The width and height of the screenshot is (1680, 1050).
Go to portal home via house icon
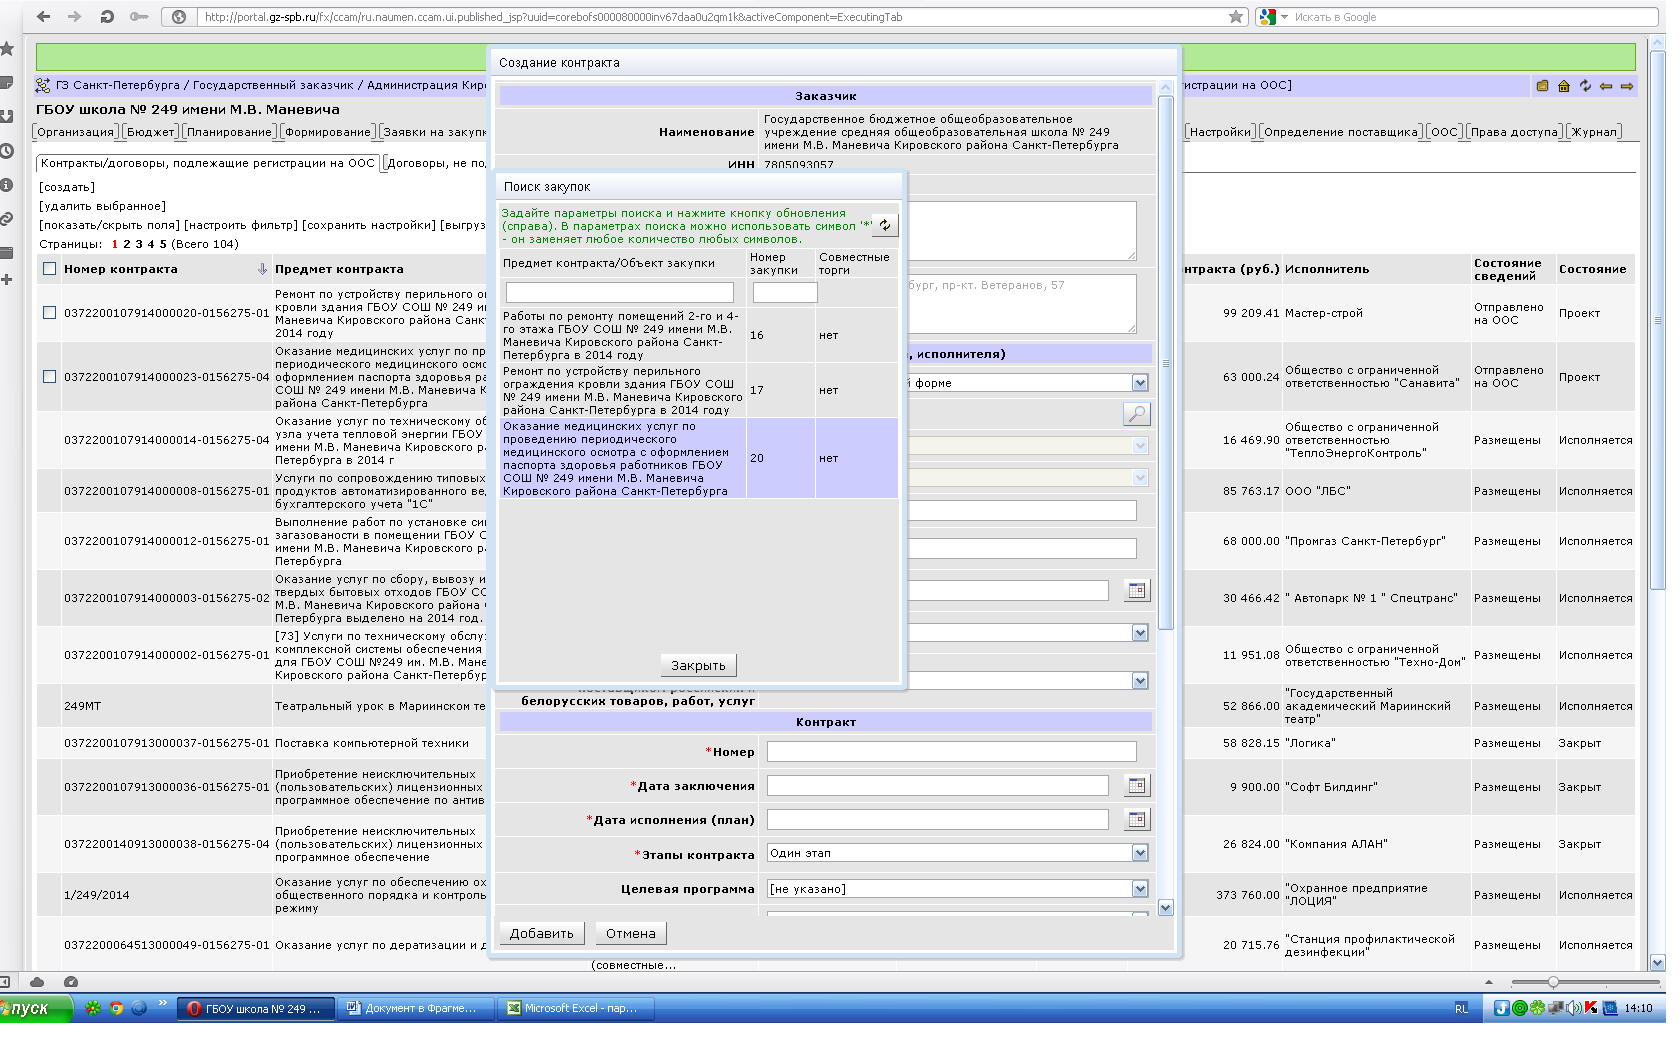pos(1564,86)
